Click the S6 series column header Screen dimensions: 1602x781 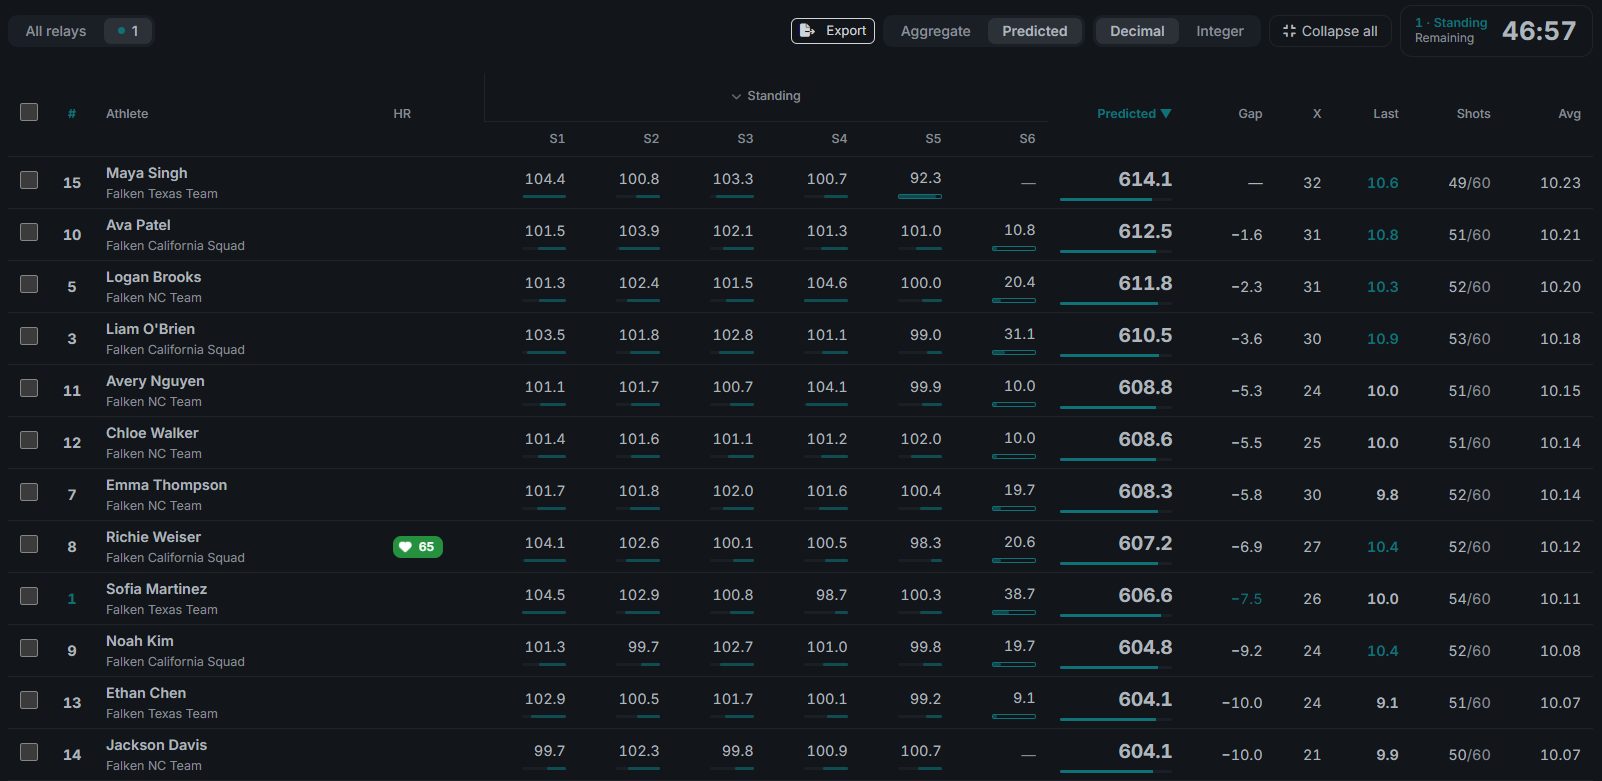coord(1027,139)
